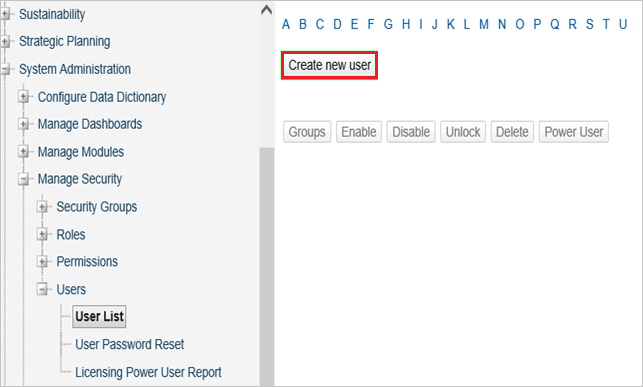Viewport: 643px width, 387px height.
Task: Select Roles label in tree
Action: point(71,234)
